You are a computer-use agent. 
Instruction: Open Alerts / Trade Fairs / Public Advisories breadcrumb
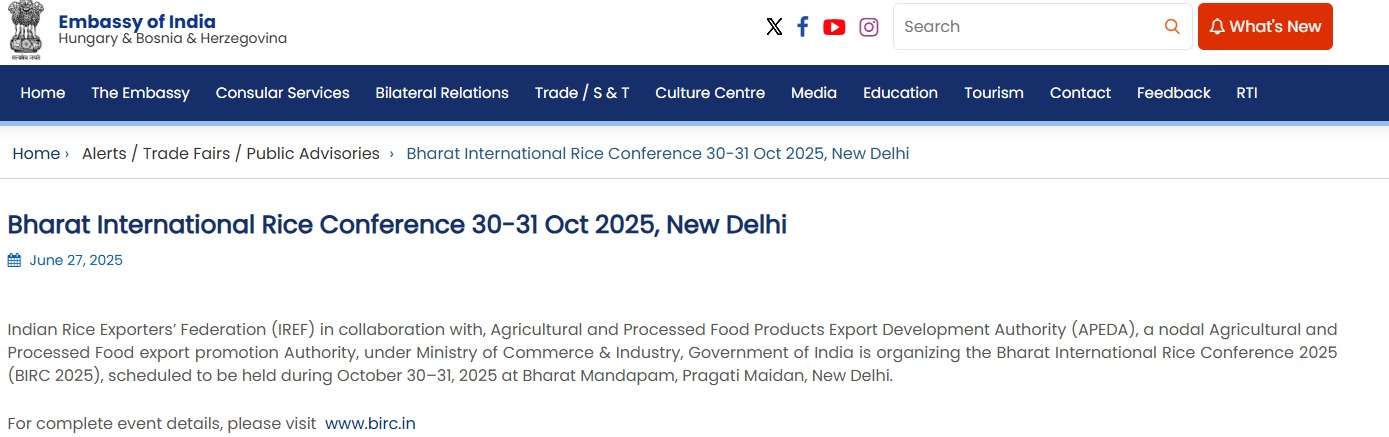pos(231,154)
